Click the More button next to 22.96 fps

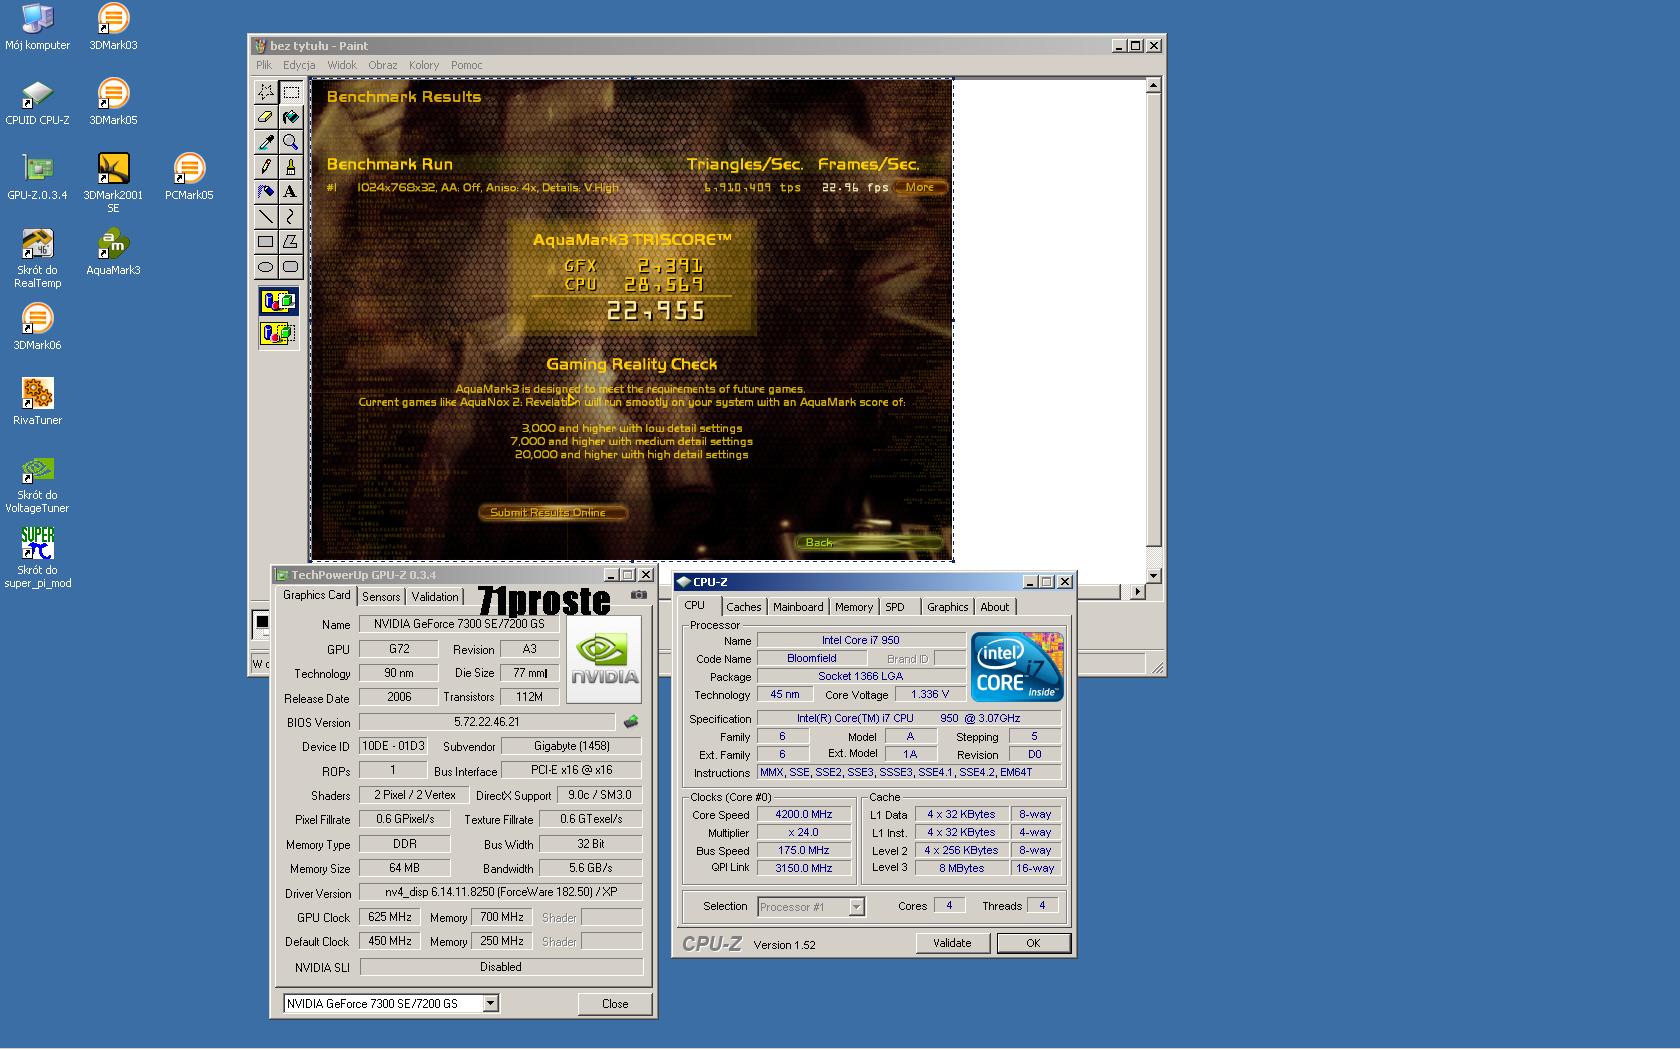click(920, 187)
